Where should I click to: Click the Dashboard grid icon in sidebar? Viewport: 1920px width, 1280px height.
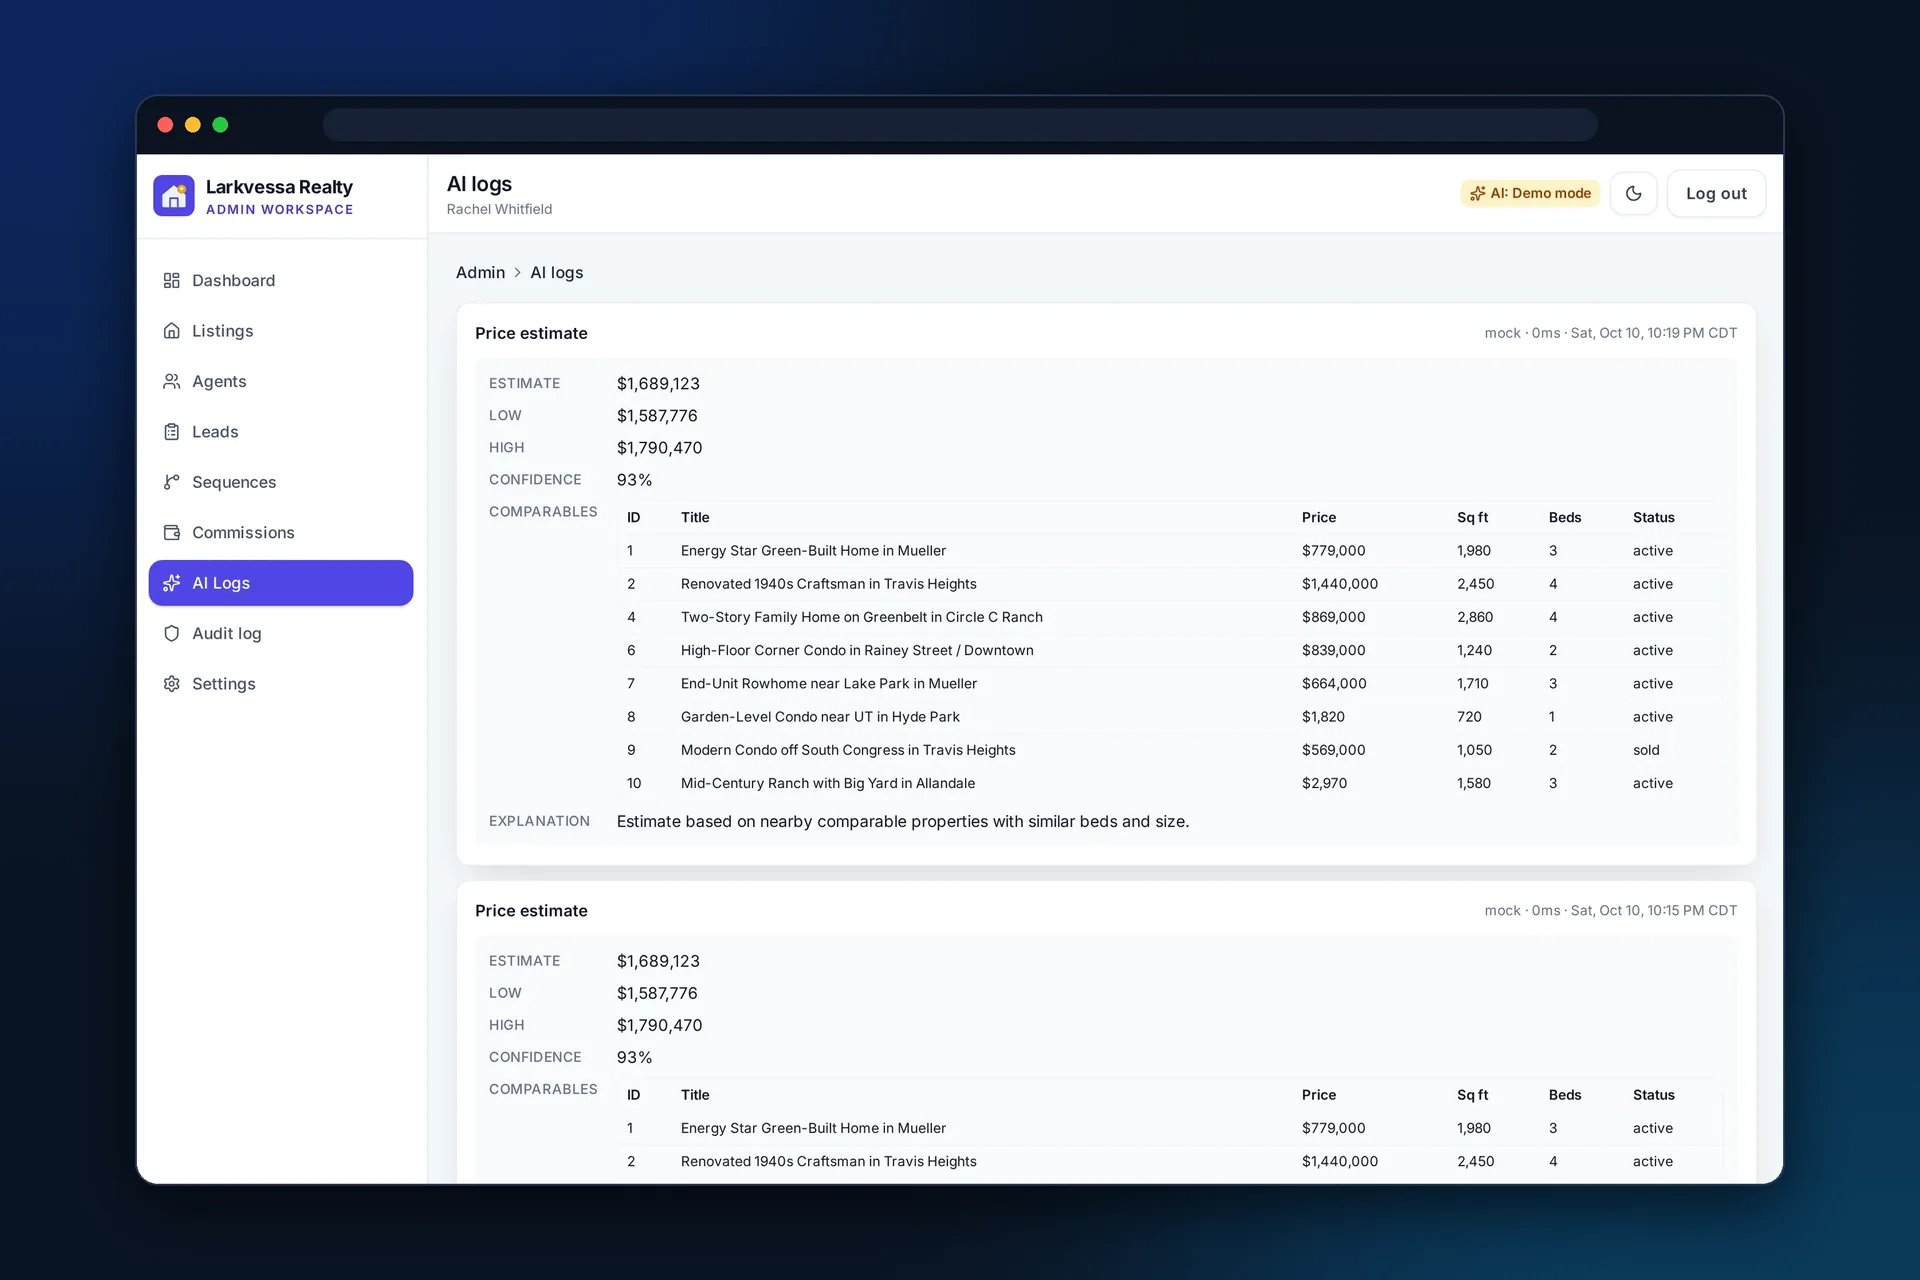pyautogui.click(x=172, y=280)
